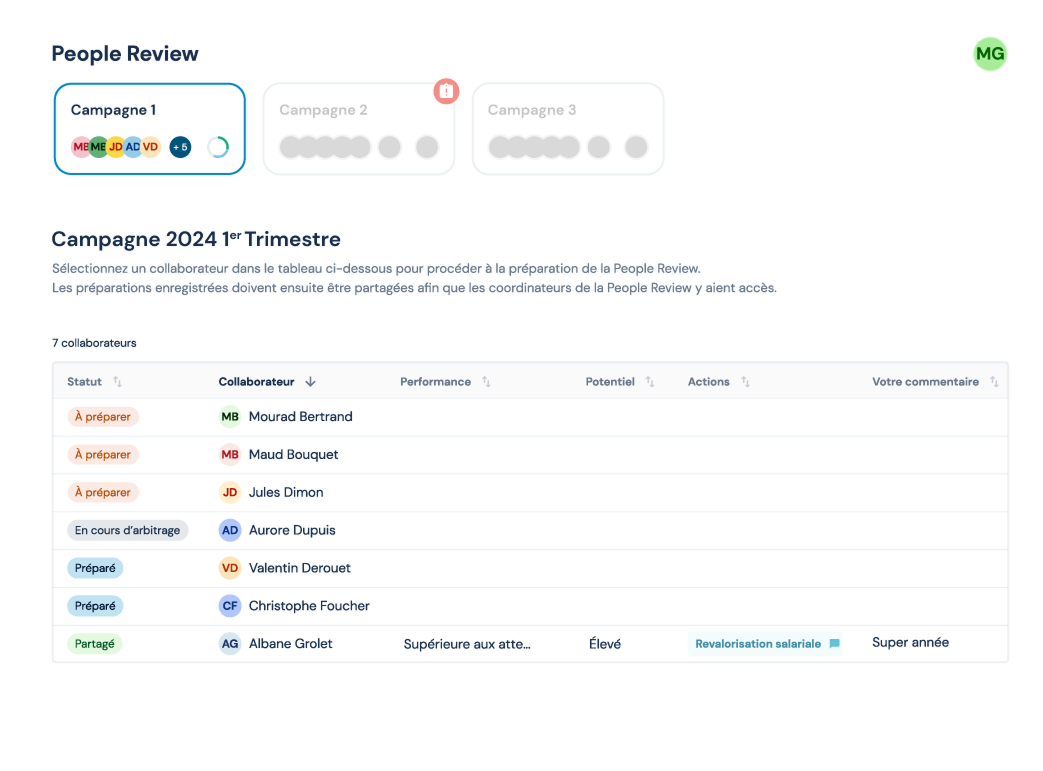
Task: Click the CF avatar for Christophe Foucher
Action: (x=230, y=606)
